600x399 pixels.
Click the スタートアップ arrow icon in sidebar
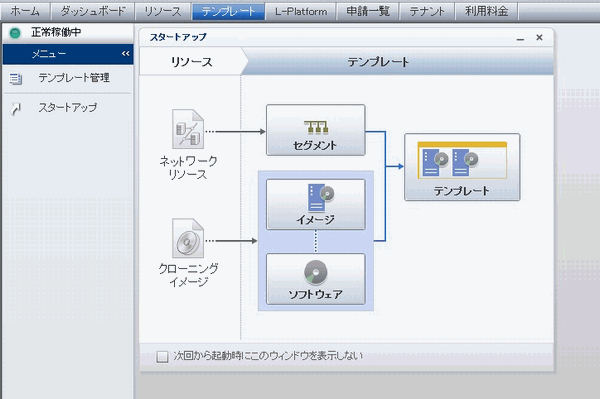click(16, 109)
